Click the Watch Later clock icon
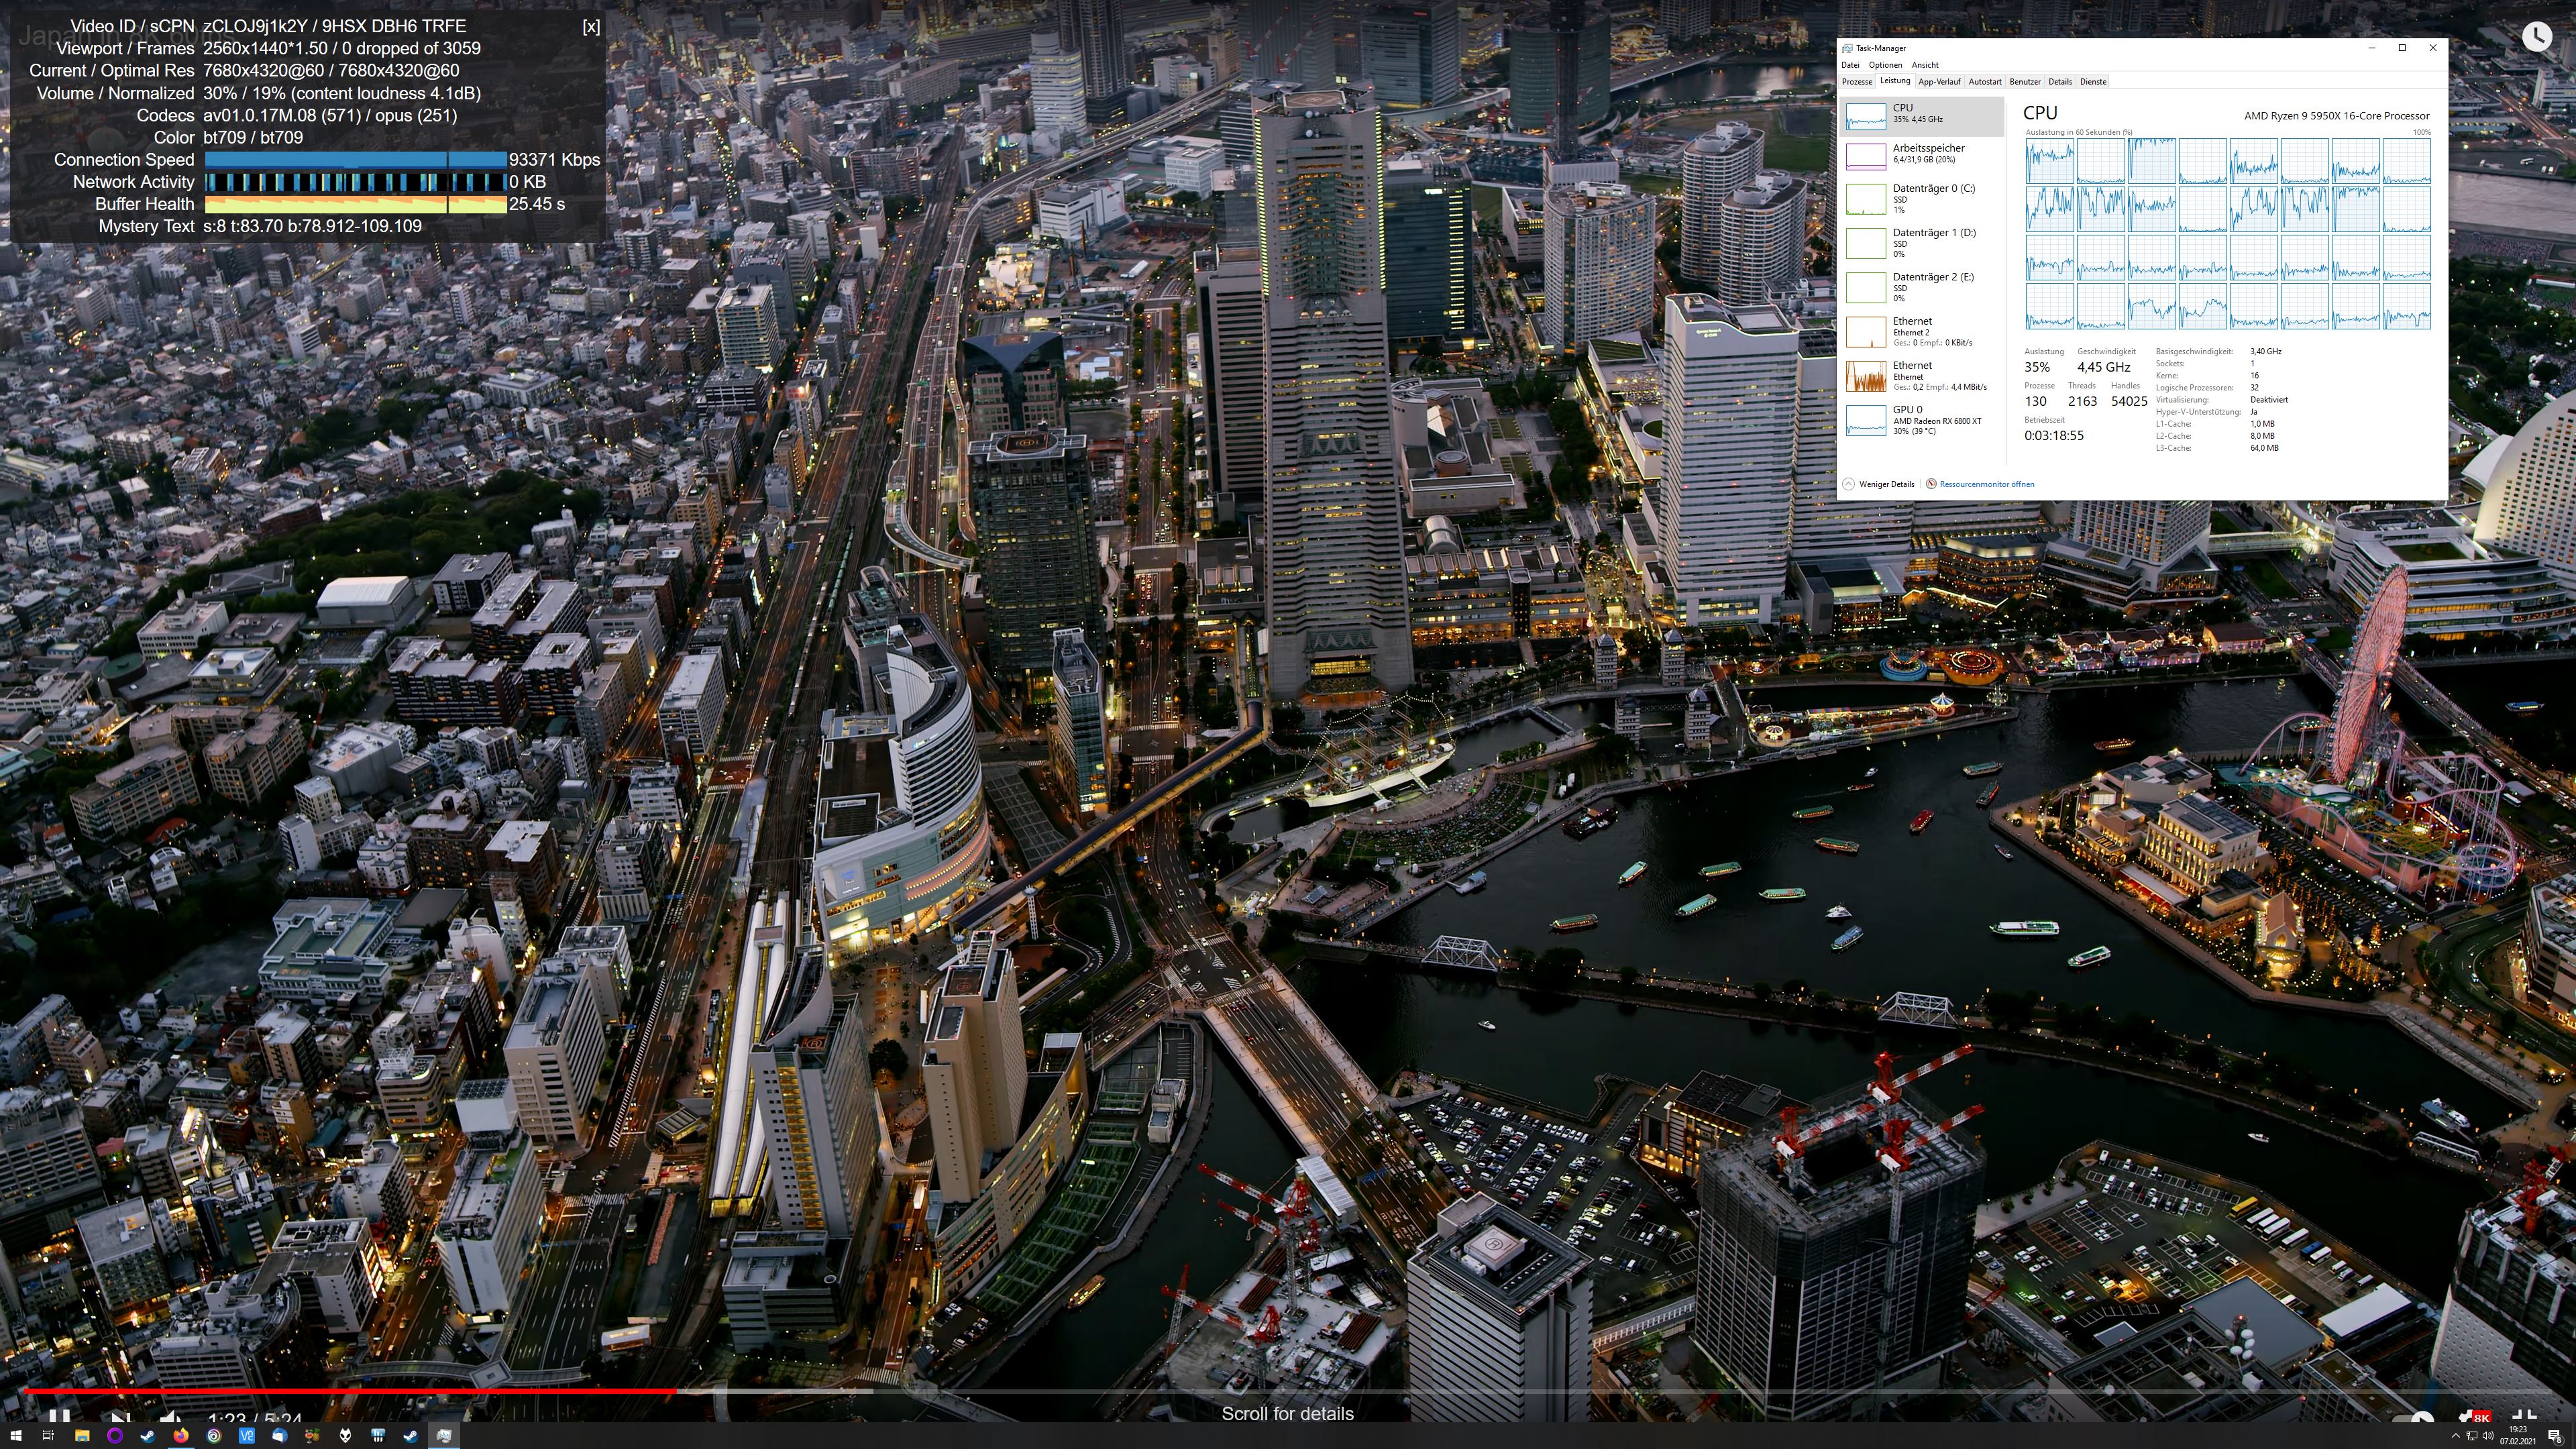The height and width of the screenshot is (1449, 2576). click(x=2536, y=37)
